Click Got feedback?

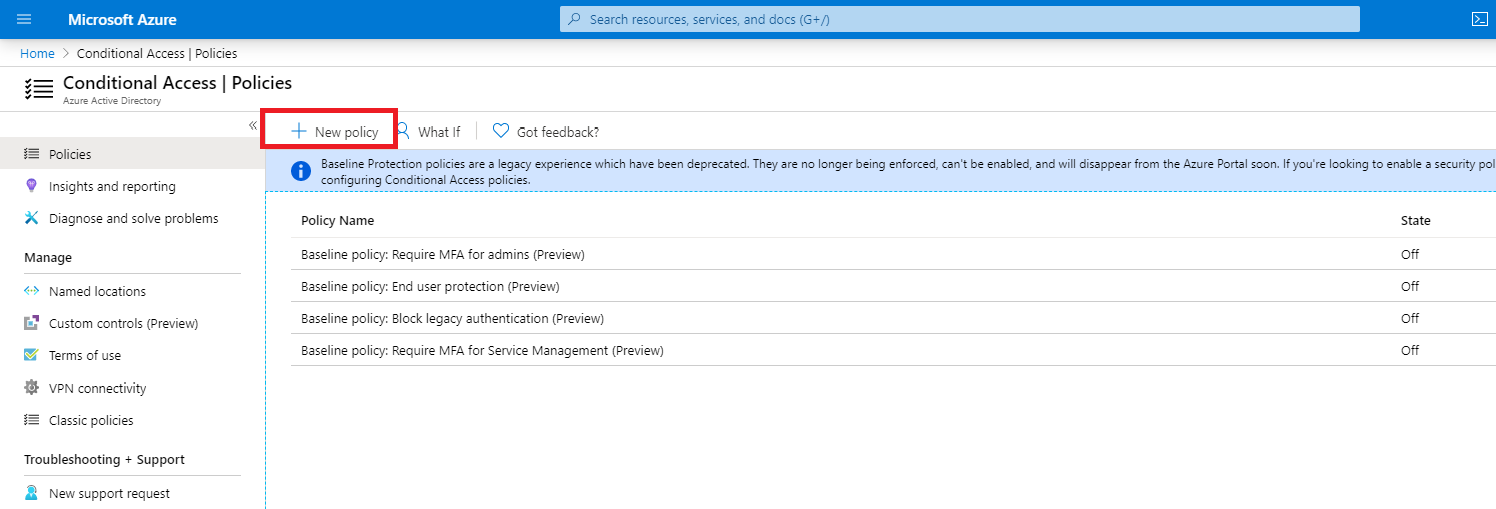point(546,131)
